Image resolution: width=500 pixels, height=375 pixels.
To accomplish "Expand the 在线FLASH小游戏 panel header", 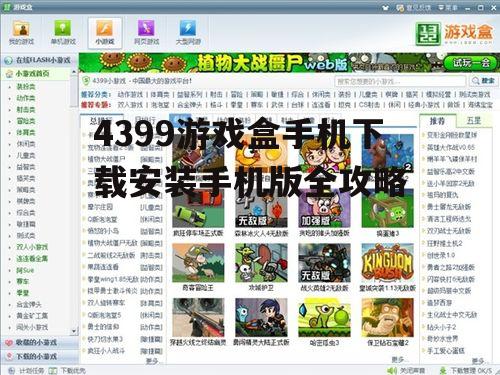I will [39, 60].
